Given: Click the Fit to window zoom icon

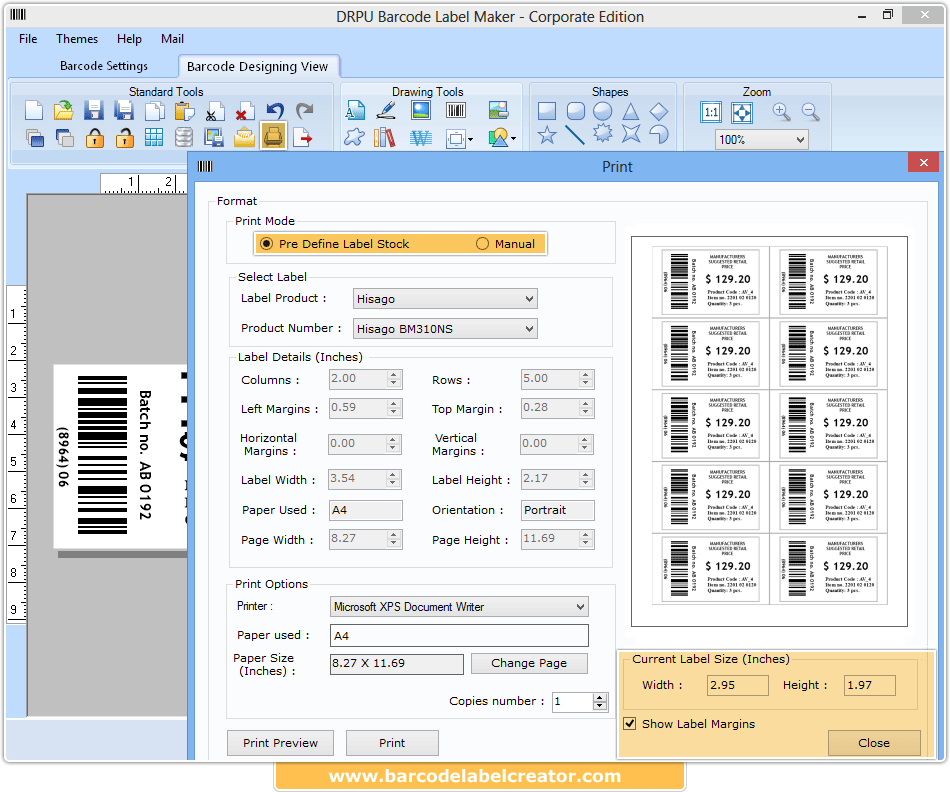Looking at the screenshot, I should 742,112.
